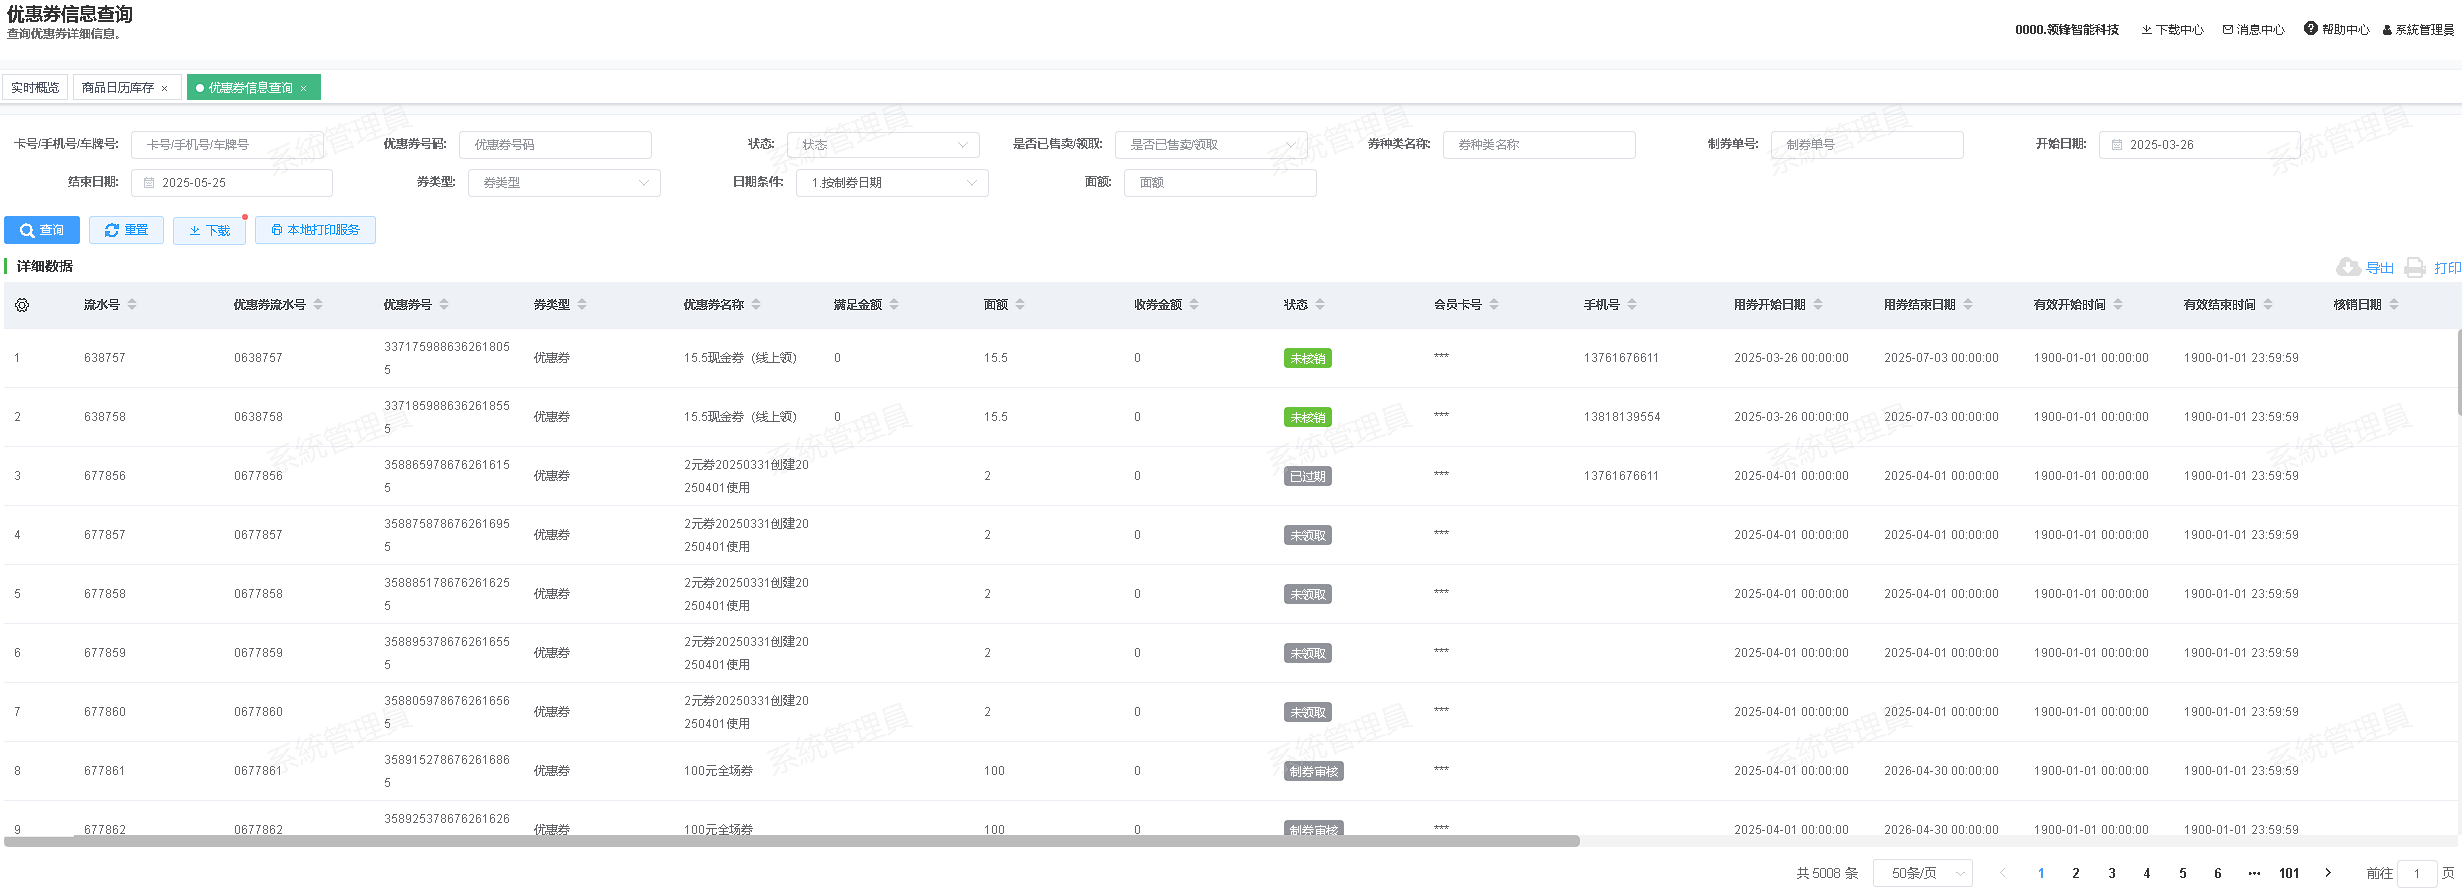Open the download center (下载中心)
The height and width of the screenshot is (892, 2462).
[x=2172, y=30]
